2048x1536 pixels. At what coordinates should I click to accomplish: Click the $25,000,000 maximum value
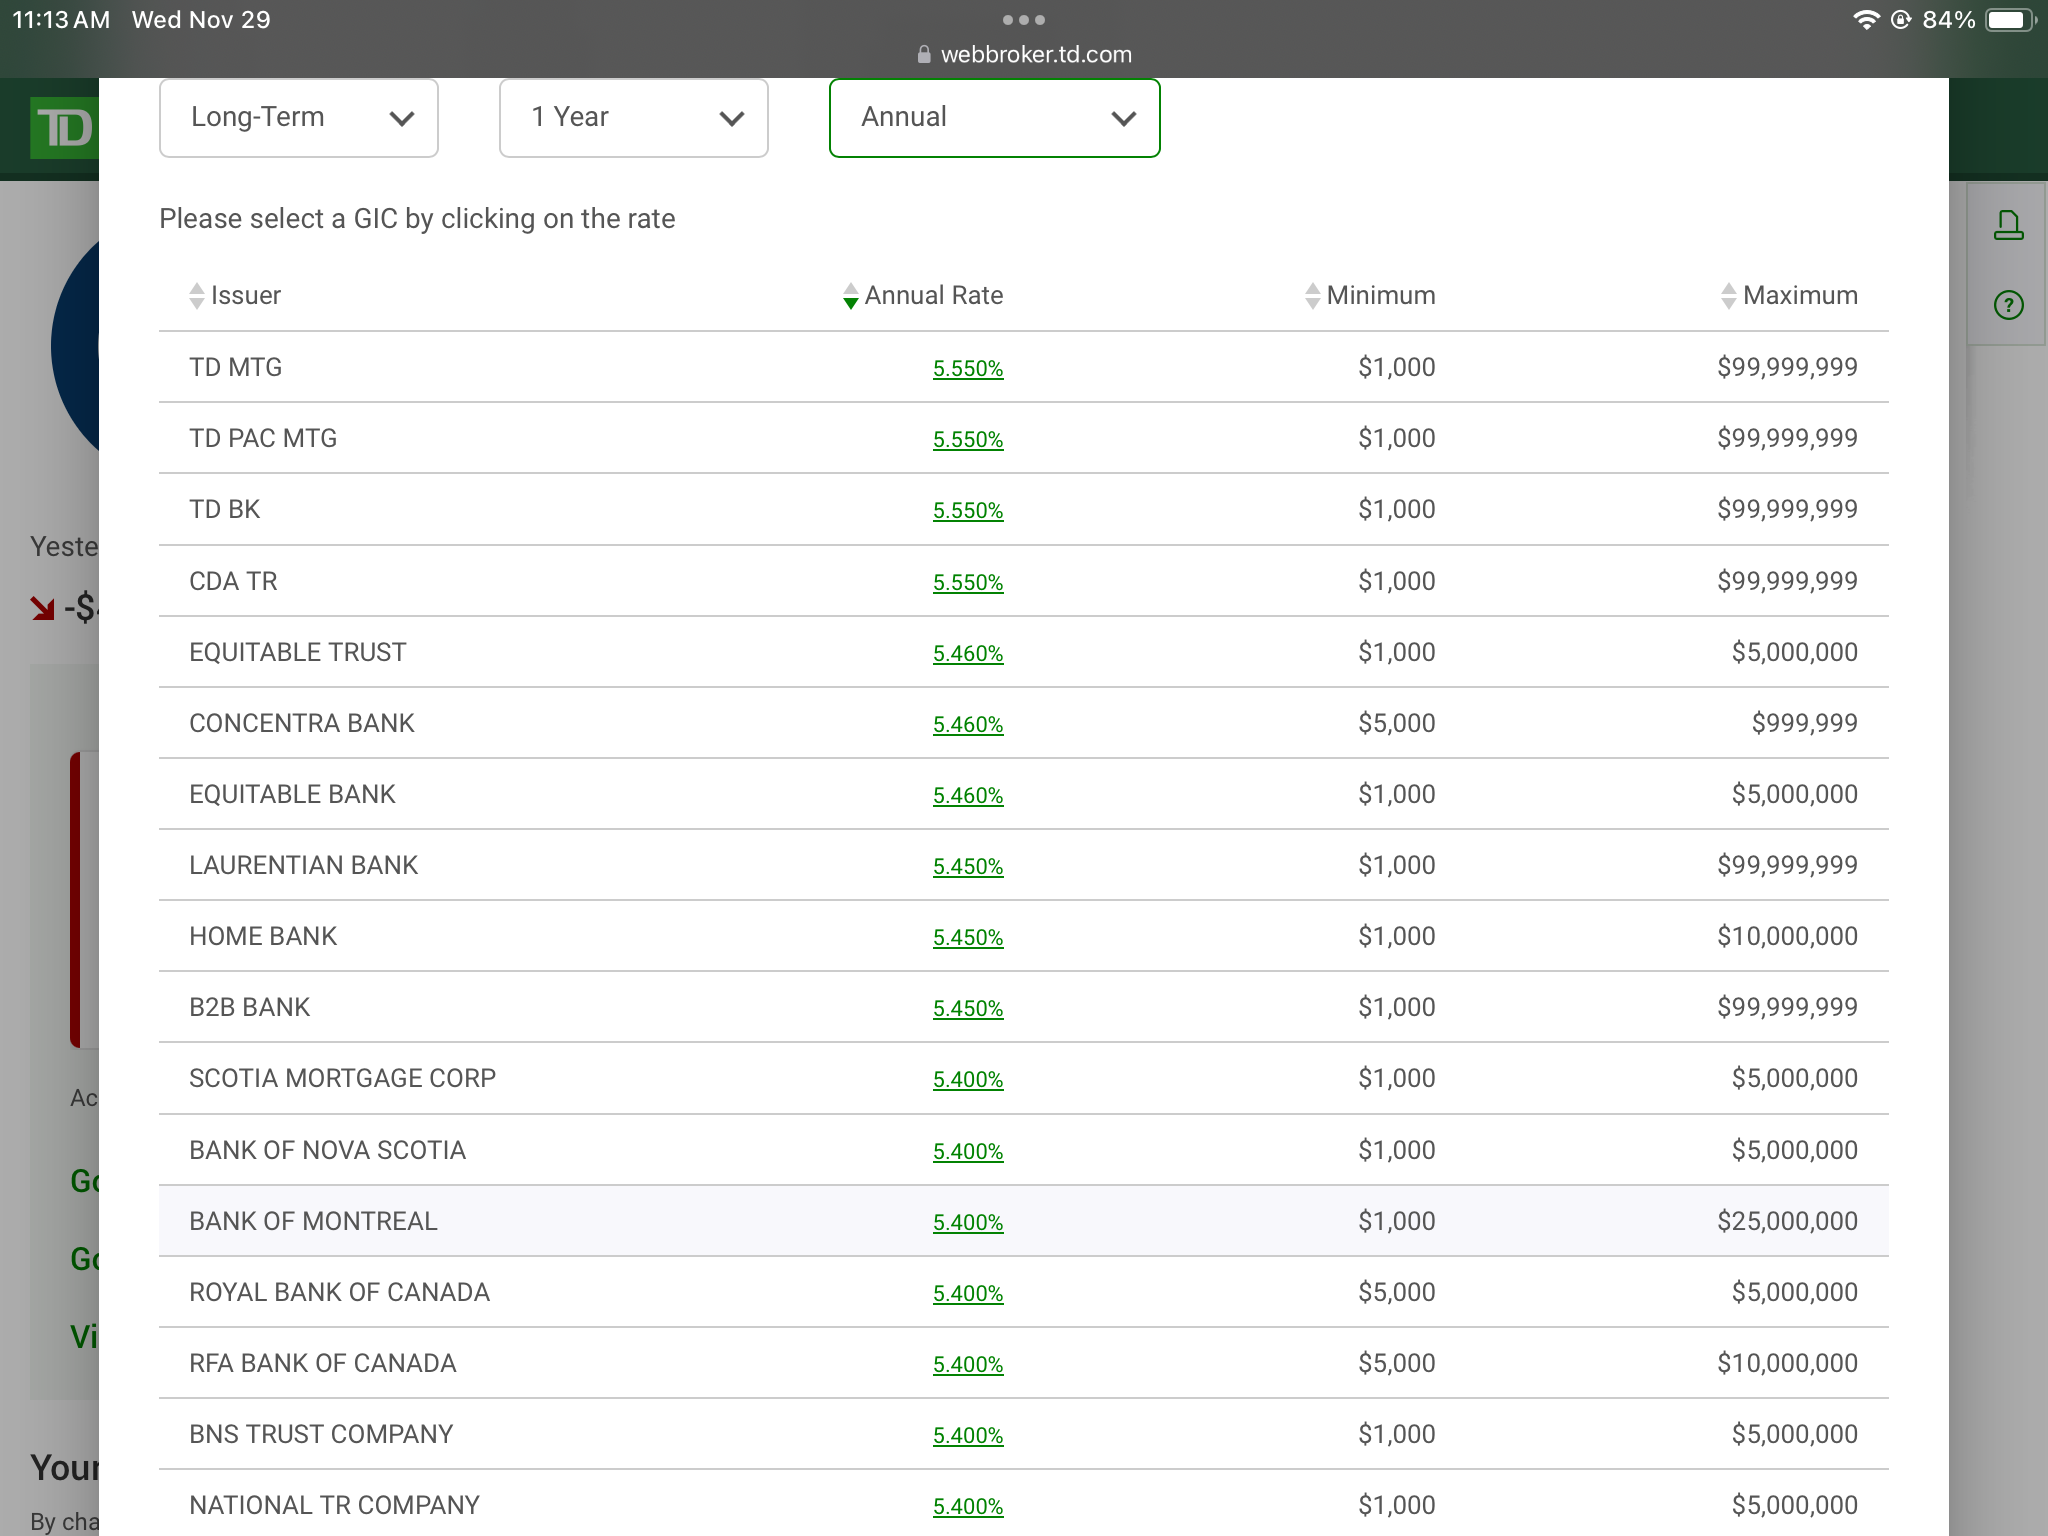point(1787,1222)
